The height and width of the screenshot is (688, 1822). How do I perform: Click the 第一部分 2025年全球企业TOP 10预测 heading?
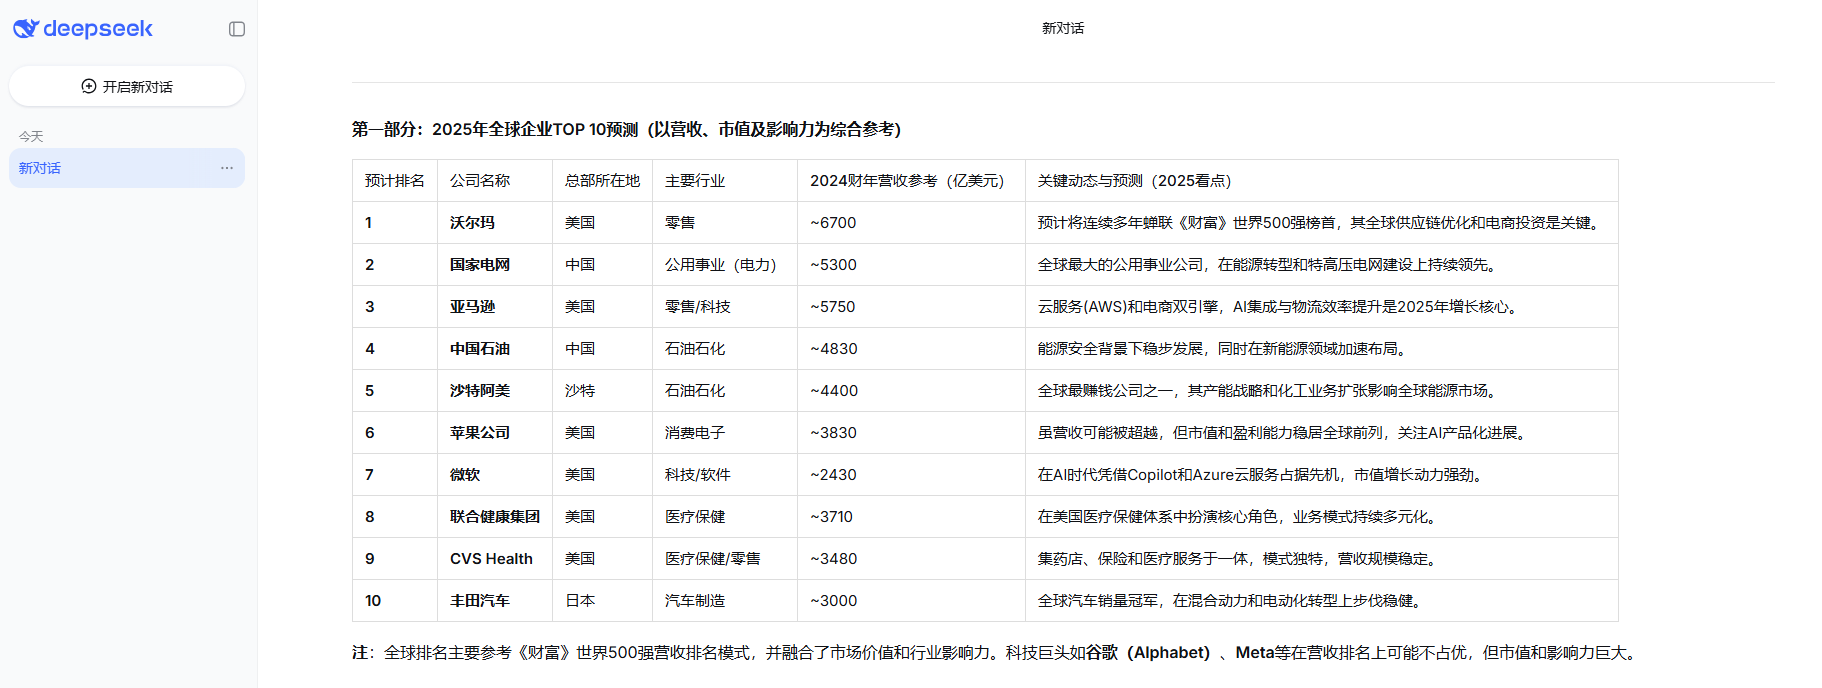click(626, 129)
